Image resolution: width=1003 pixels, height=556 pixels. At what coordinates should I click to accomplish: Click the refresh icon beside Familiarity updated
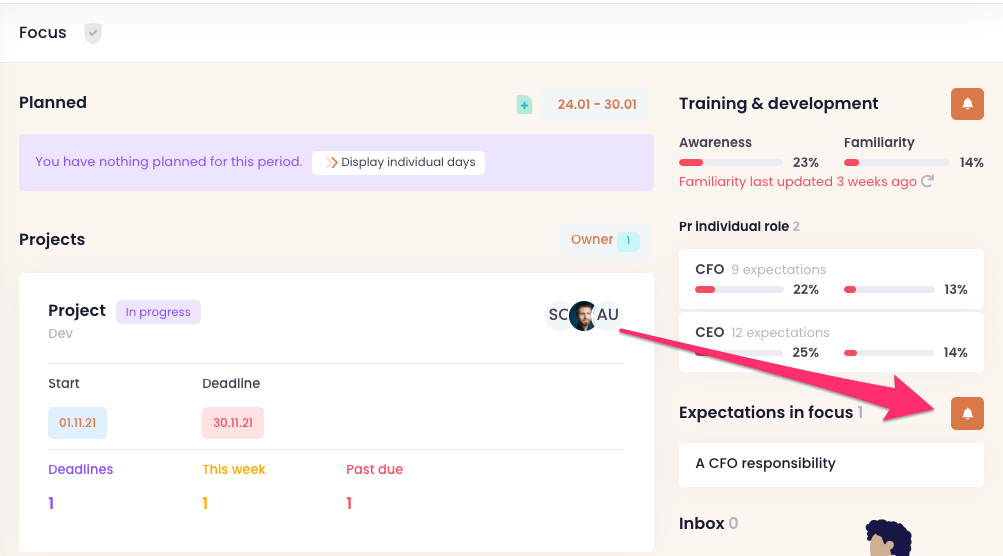tap(927, 182)
